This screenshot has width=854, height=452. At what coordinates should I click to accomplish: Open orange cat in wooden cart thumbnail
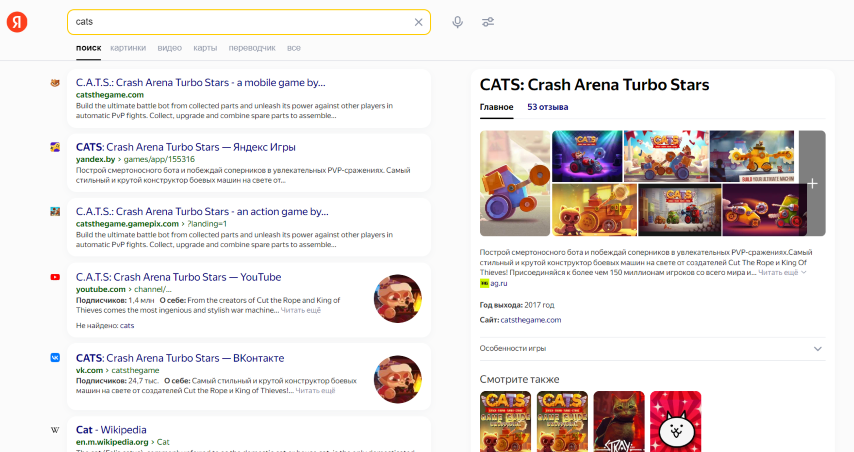[x=594, y=210]
